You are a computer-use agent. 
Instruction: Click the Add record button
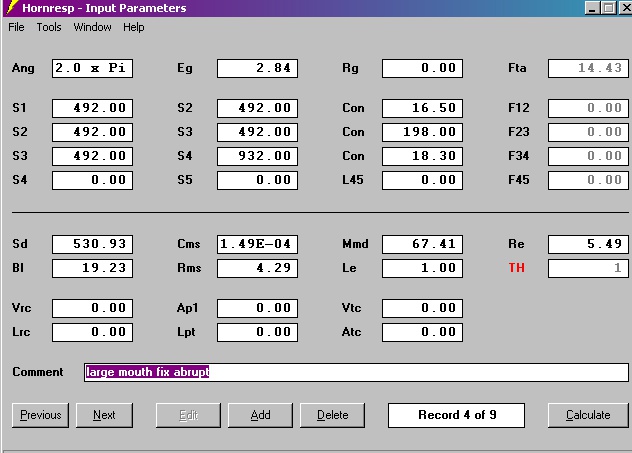point(260,415)
